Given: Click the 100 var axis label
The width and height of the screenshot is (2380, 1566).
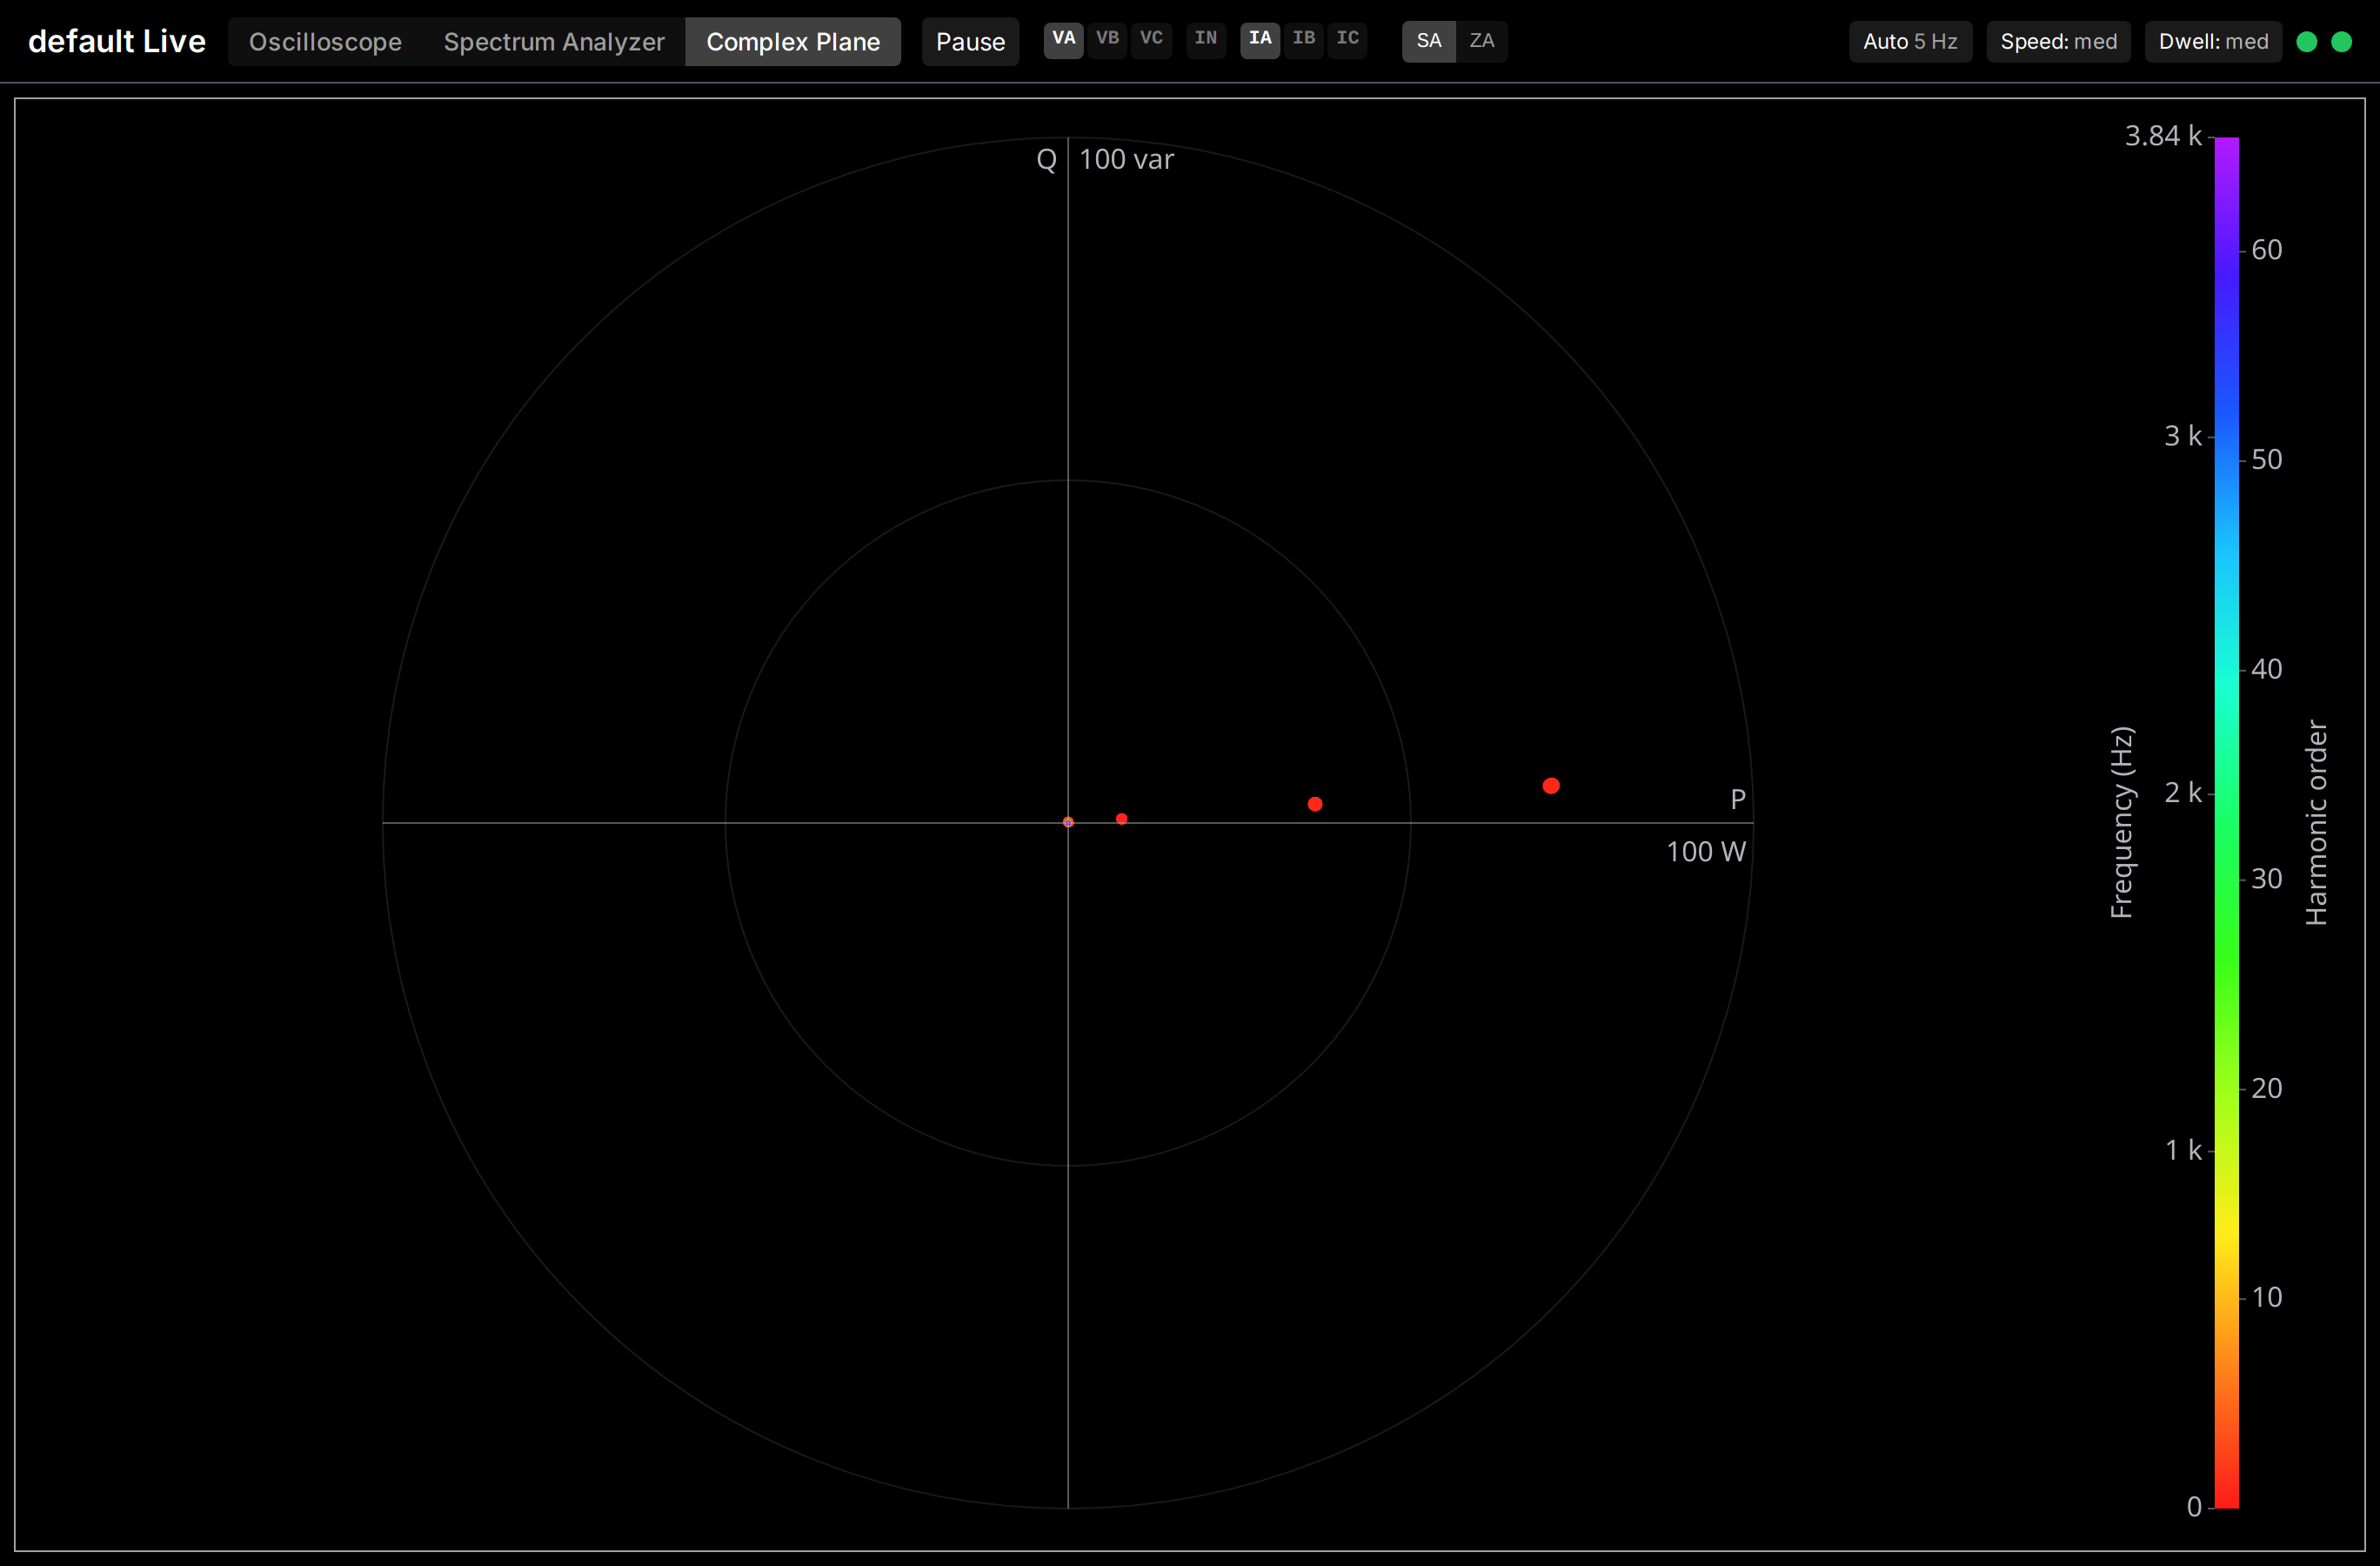Looking at the screenshot, I should coord(1126,160).
